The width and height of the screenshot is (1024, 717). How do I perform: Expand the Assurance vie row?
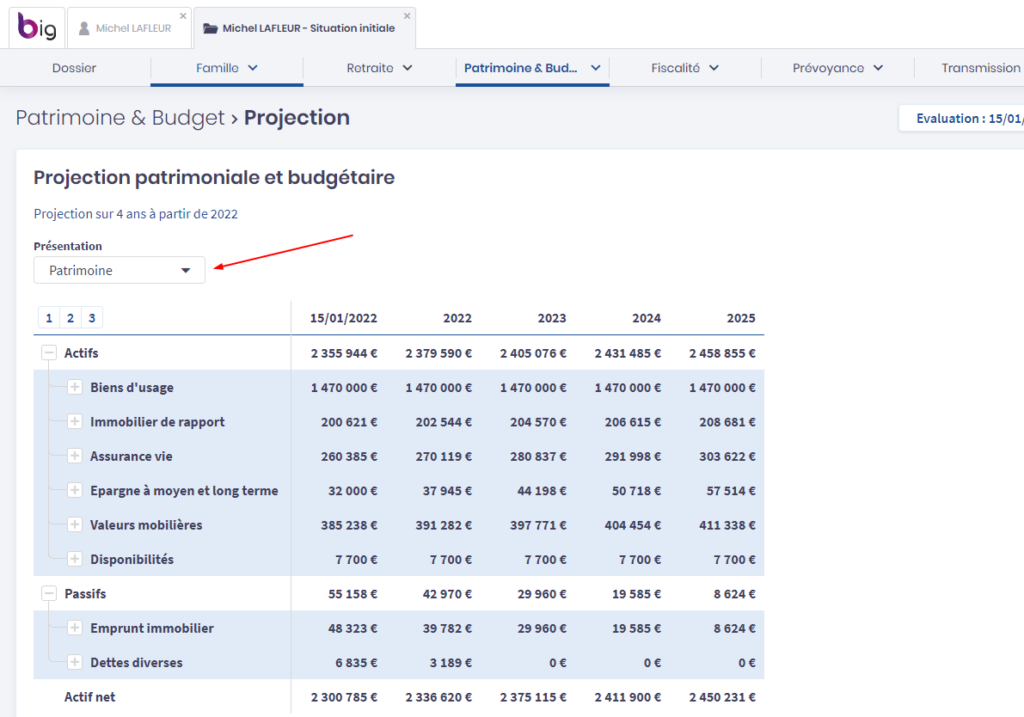pyautogui.click(x=74, y=456)
